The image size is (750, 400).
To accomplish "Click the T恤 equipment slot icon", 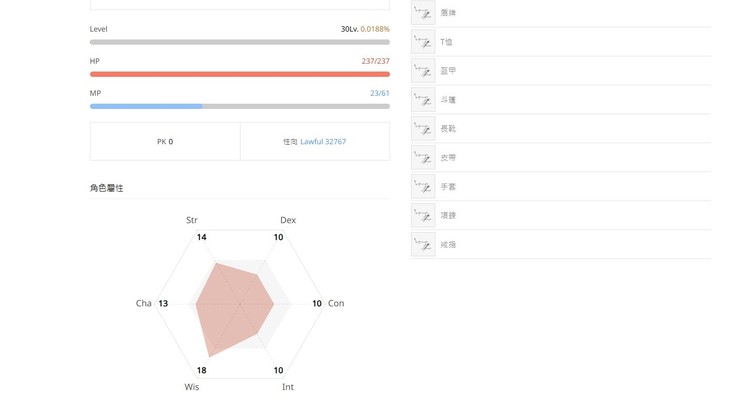I will 423,42.
